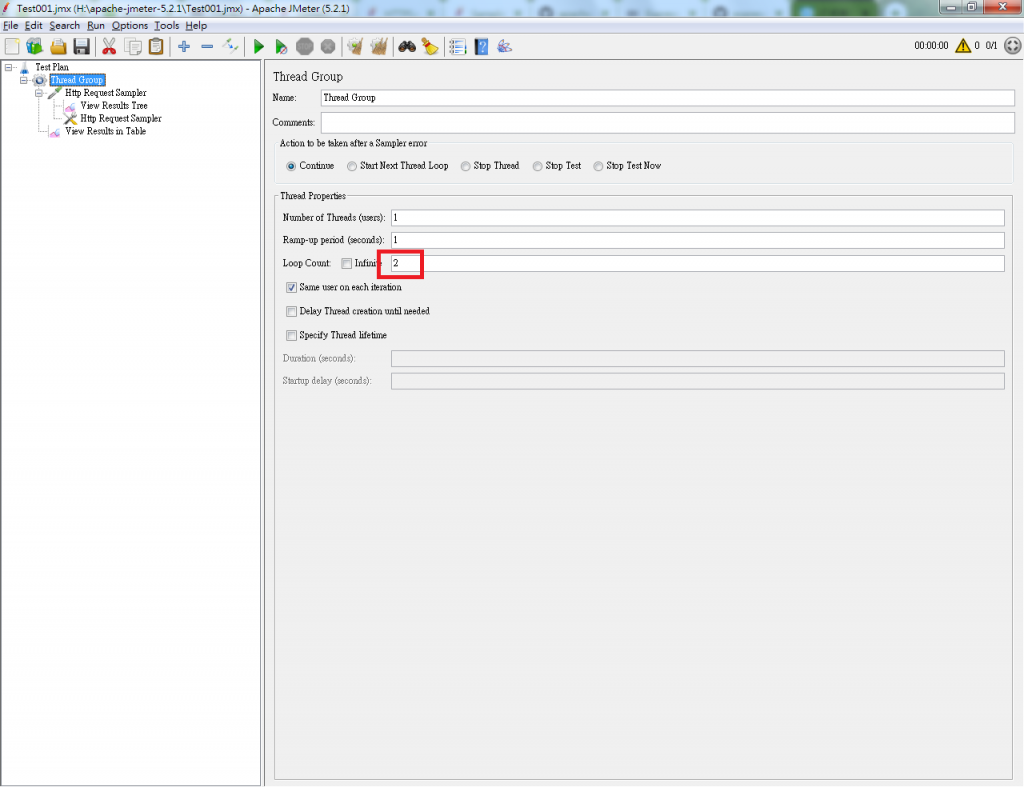The width and height of the screenshot is (1024, 787).
Task: Click the 00:00:00 elapsed time display
Action: pos(931,46)
